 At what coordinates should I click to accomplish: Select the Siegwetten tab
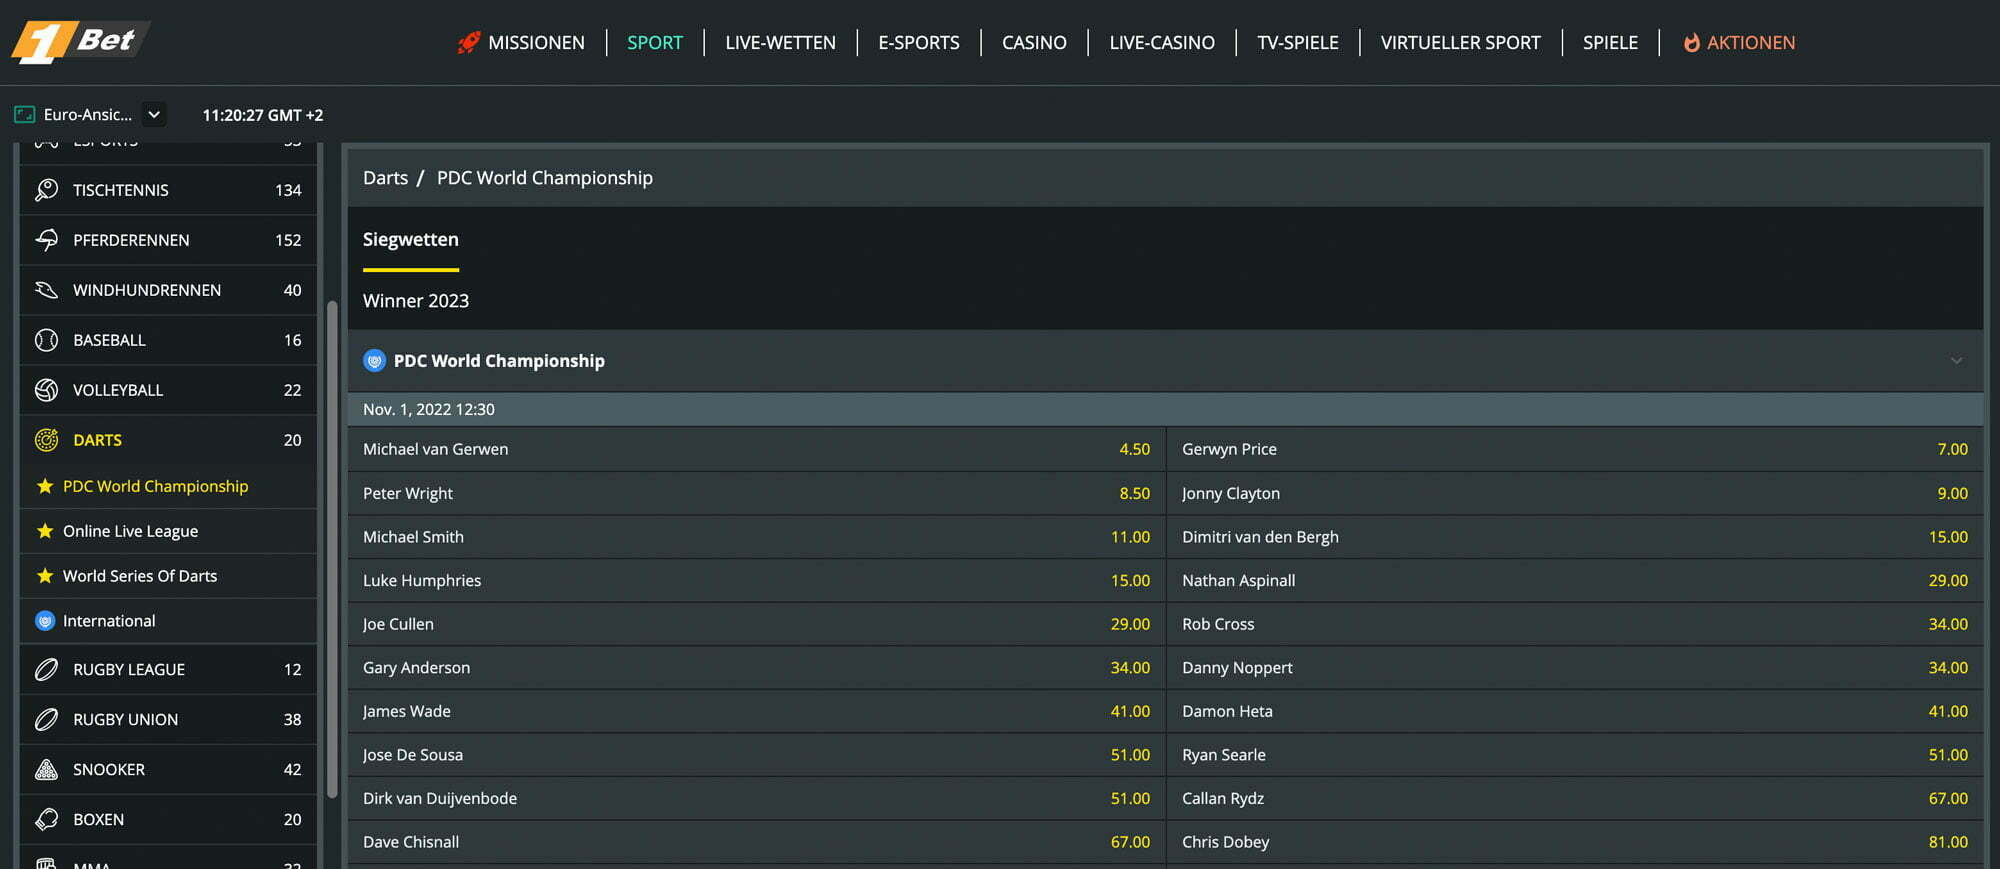(410, 240)
